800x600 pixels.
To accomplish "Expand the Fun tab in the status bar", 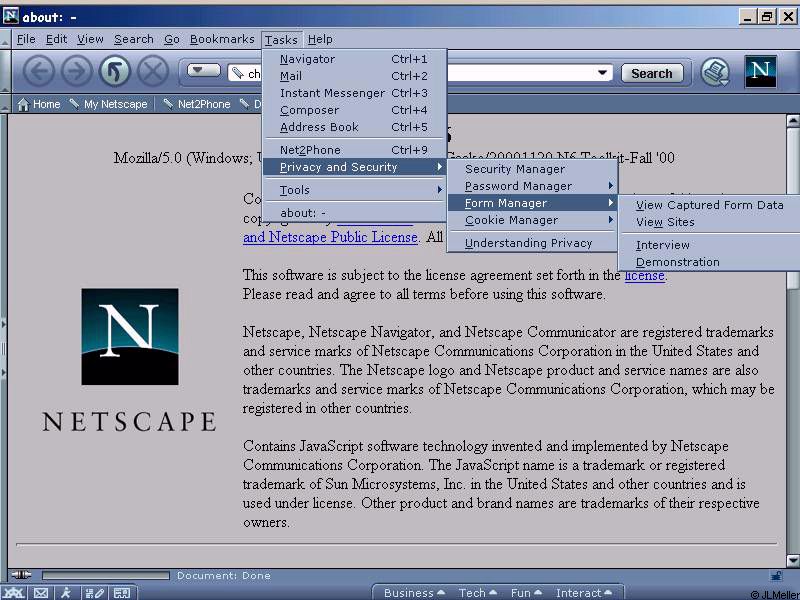I will [526, 593].
